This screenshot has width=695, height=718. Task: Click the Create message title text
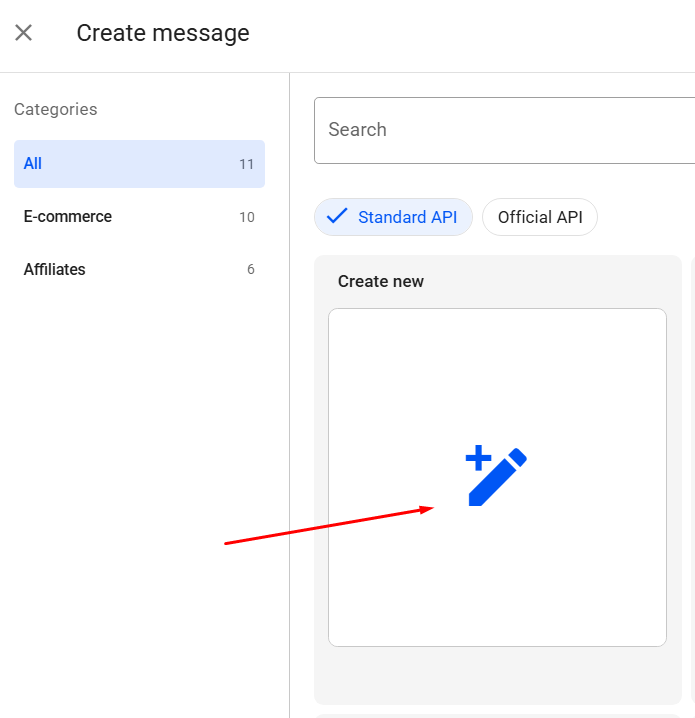163,33
